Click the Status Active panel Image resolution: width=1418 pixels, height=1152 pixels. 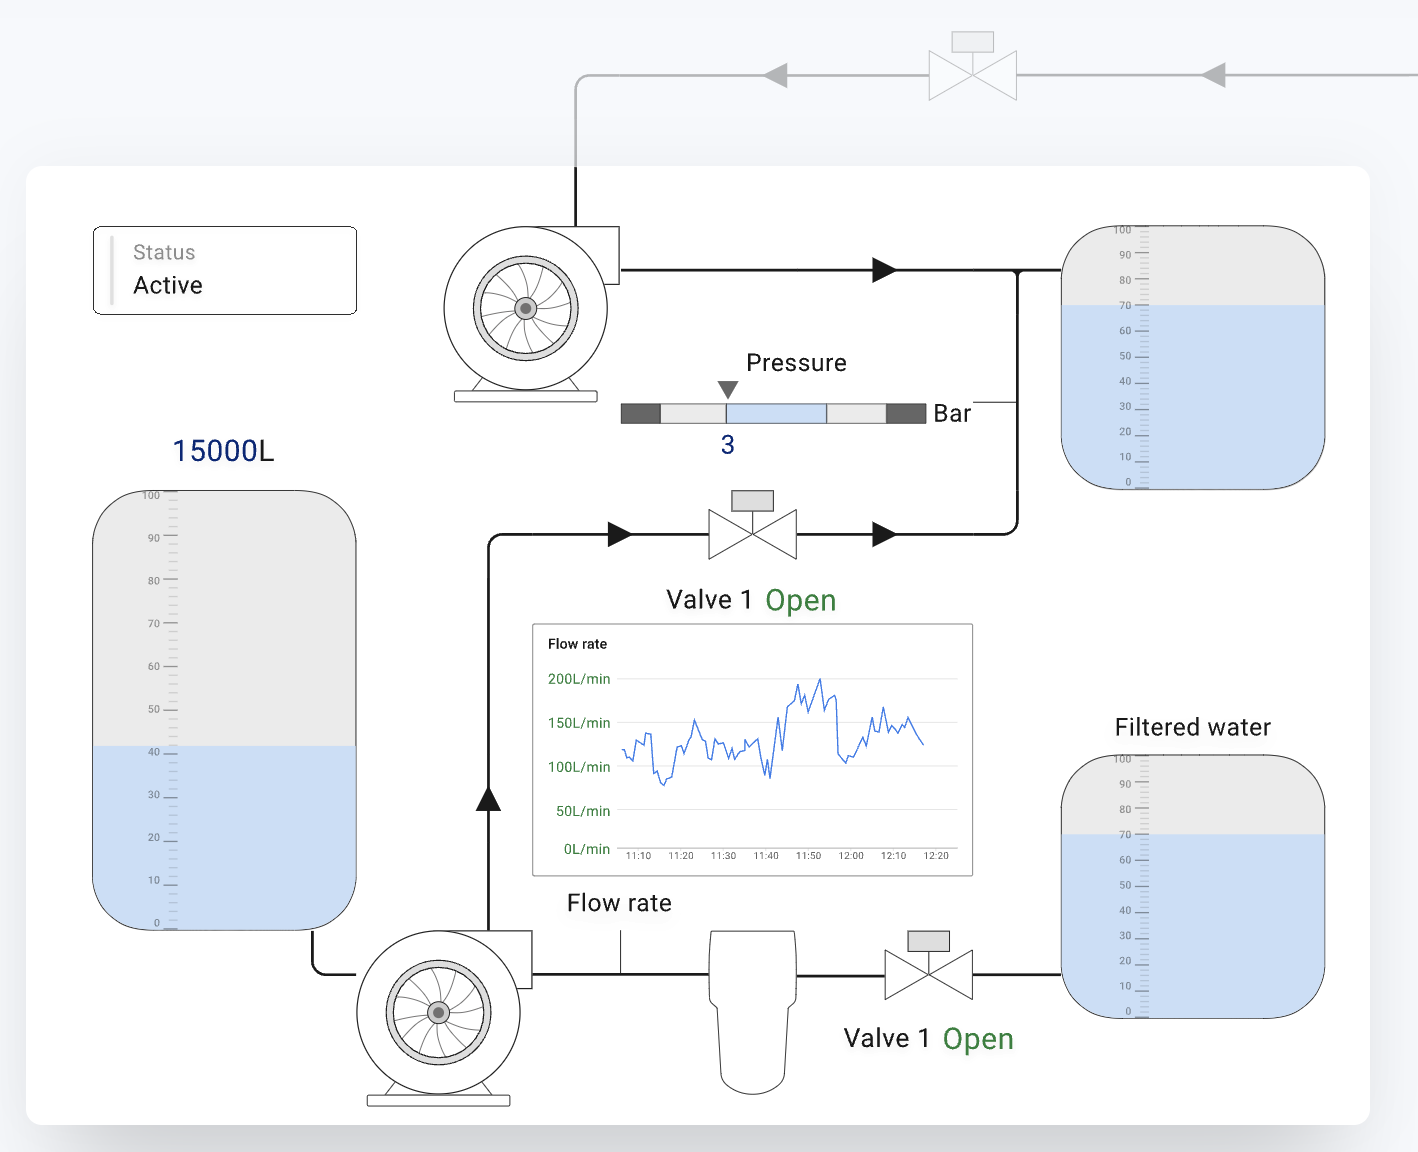coord(225,270)
